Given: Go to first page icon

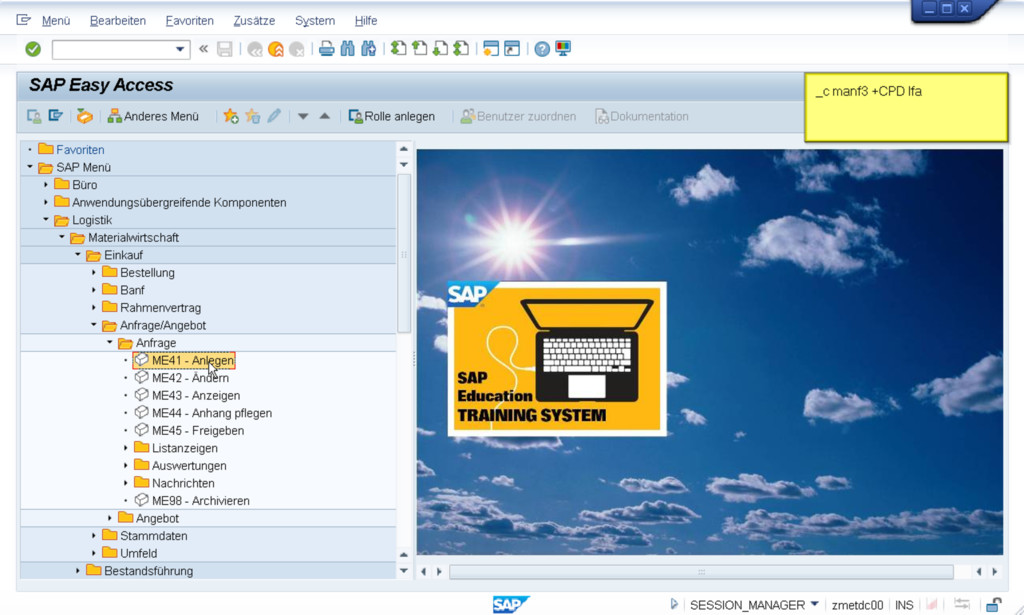Looking at the screenshot, I should point(398,48).
